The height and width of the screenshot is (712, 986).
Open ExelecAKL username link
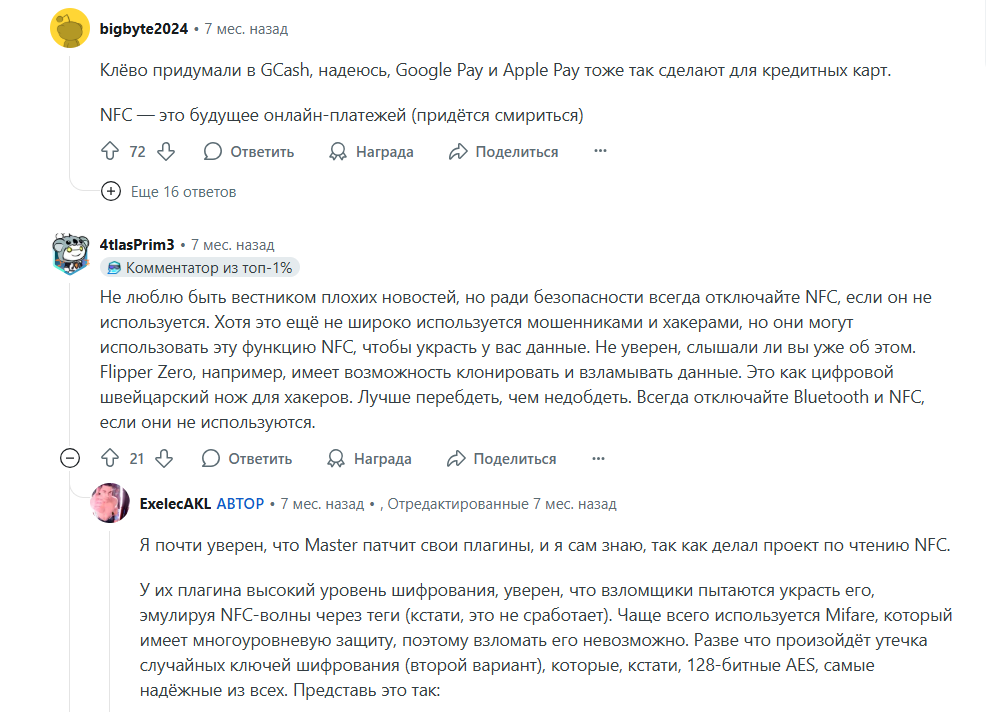pyautogui.click(x=175, y=504)
